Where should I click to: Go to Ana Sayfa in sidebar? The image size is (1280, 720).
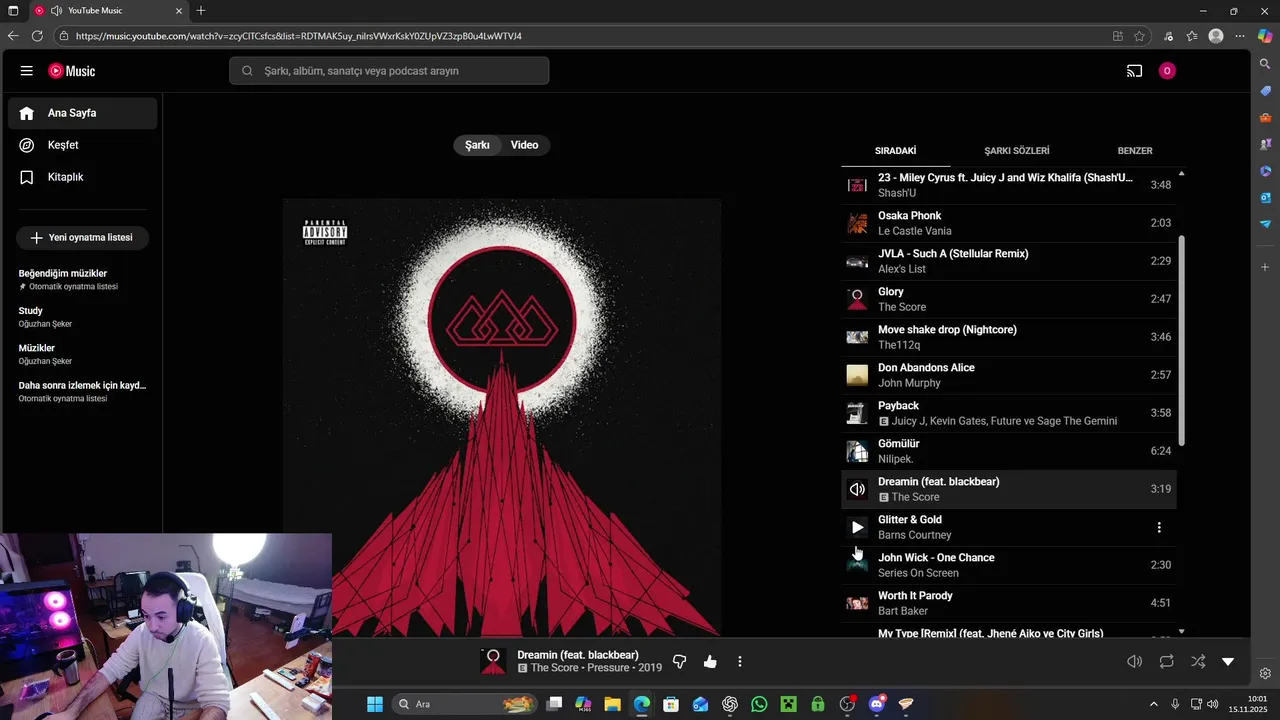point(82,113)
